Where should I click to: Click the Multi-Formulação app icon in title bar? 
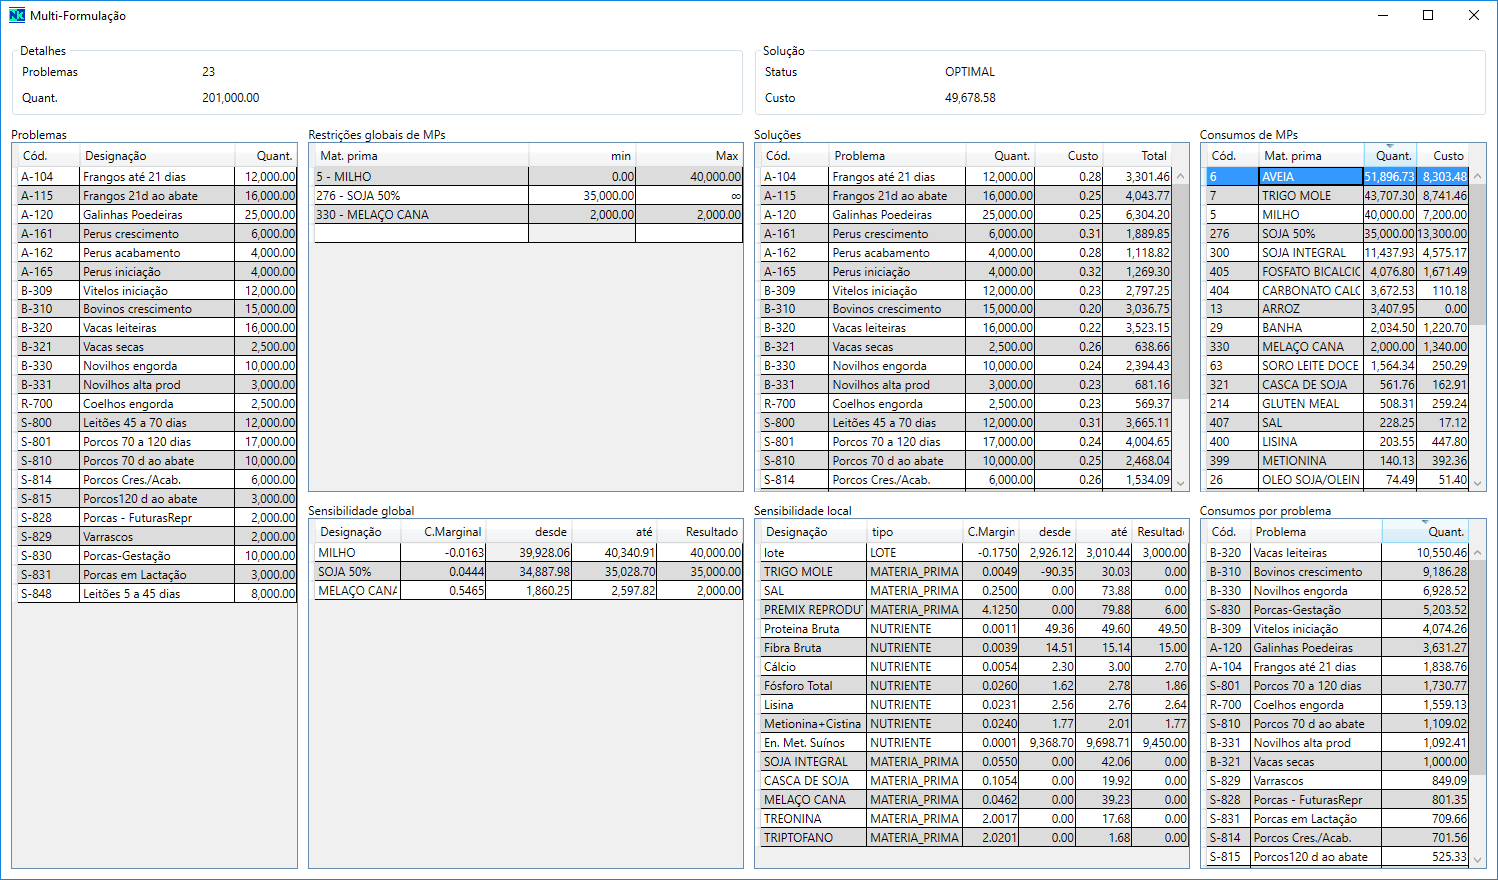click(17, 15)
